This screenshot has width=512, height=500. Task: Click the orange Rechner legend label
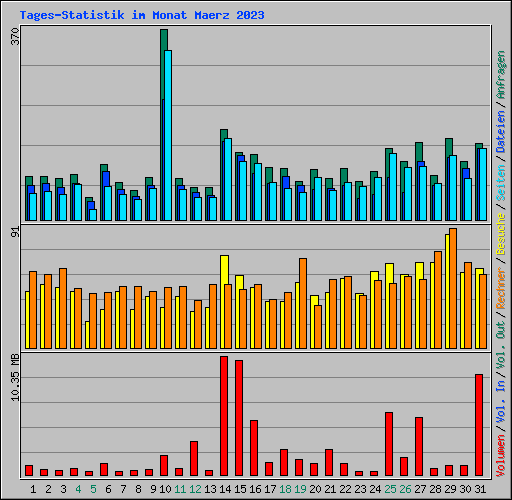(x=501, y=287)
